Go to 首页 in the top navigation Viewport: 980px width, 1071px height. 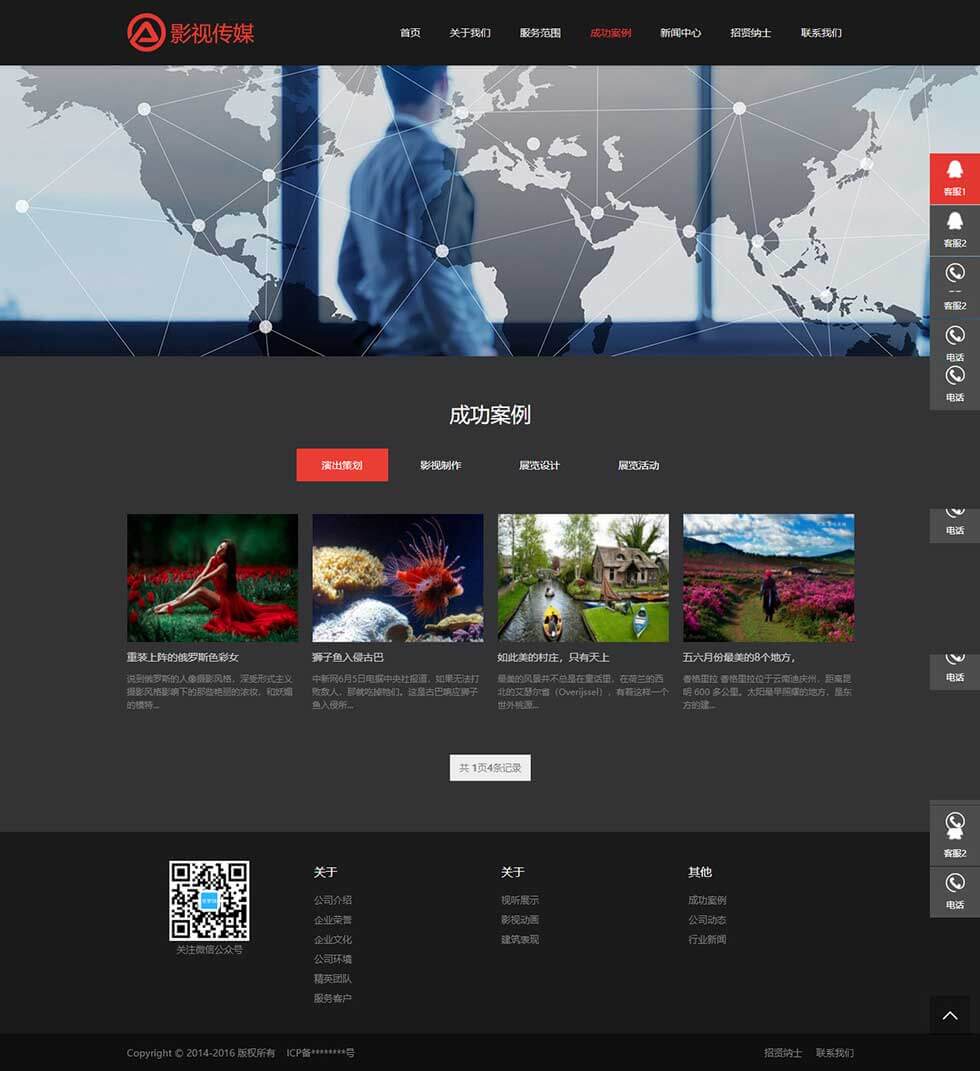click(410, 33)
